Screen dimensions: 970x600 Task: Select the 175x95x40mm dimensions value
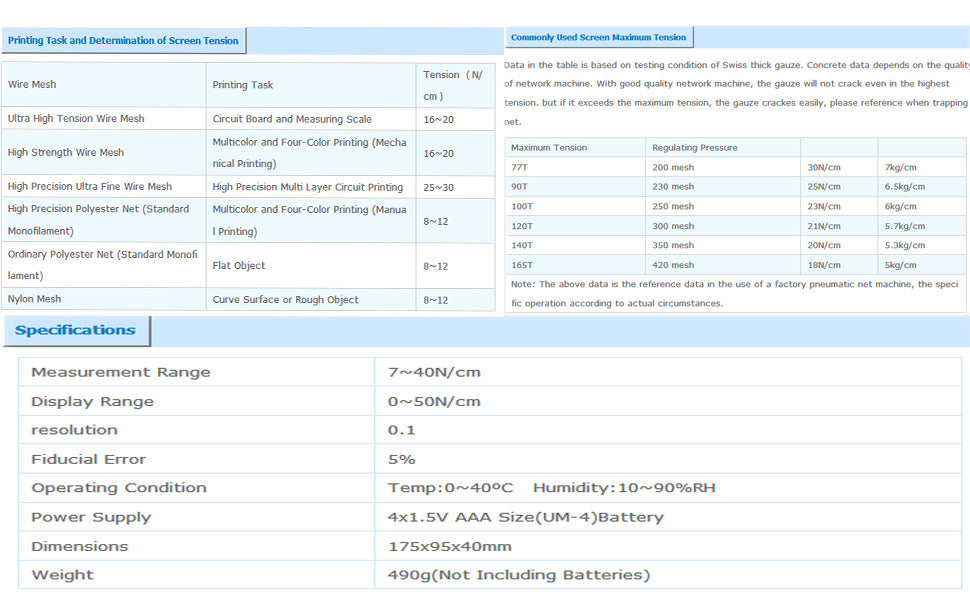tap(450, 547)
